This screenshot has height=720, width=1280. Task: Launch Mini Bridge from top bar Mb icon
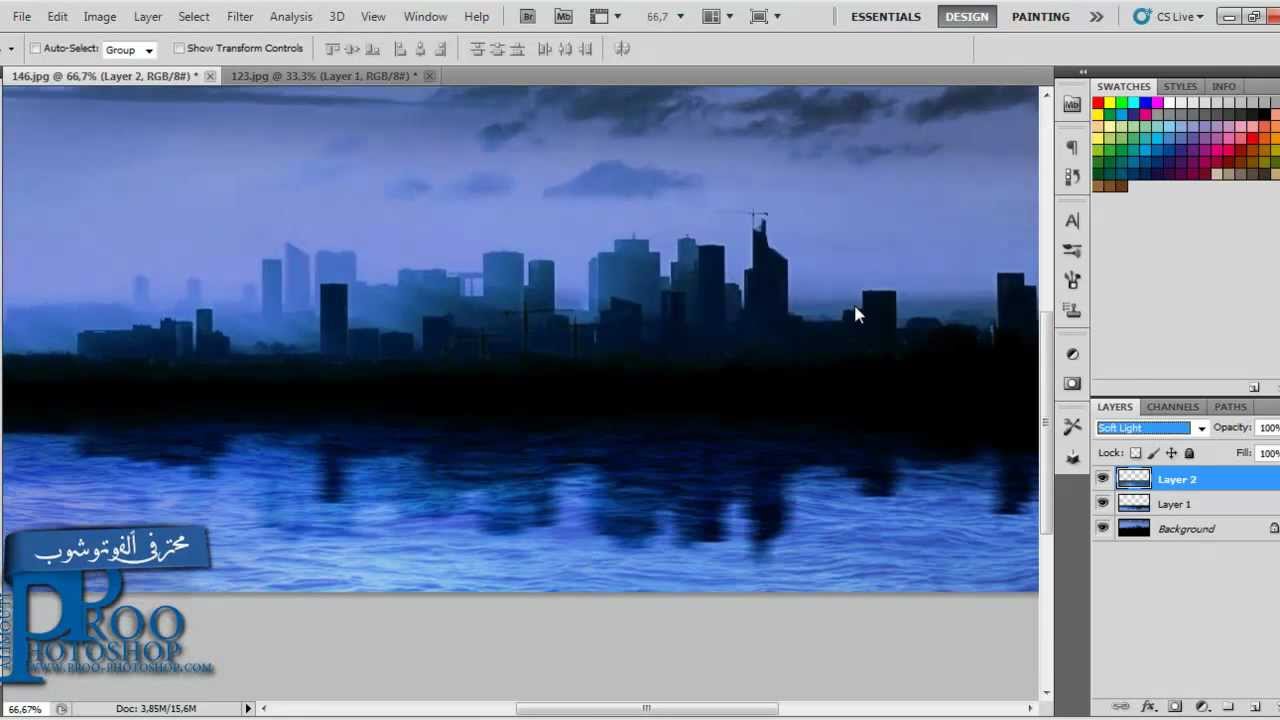tap(563, 16)
